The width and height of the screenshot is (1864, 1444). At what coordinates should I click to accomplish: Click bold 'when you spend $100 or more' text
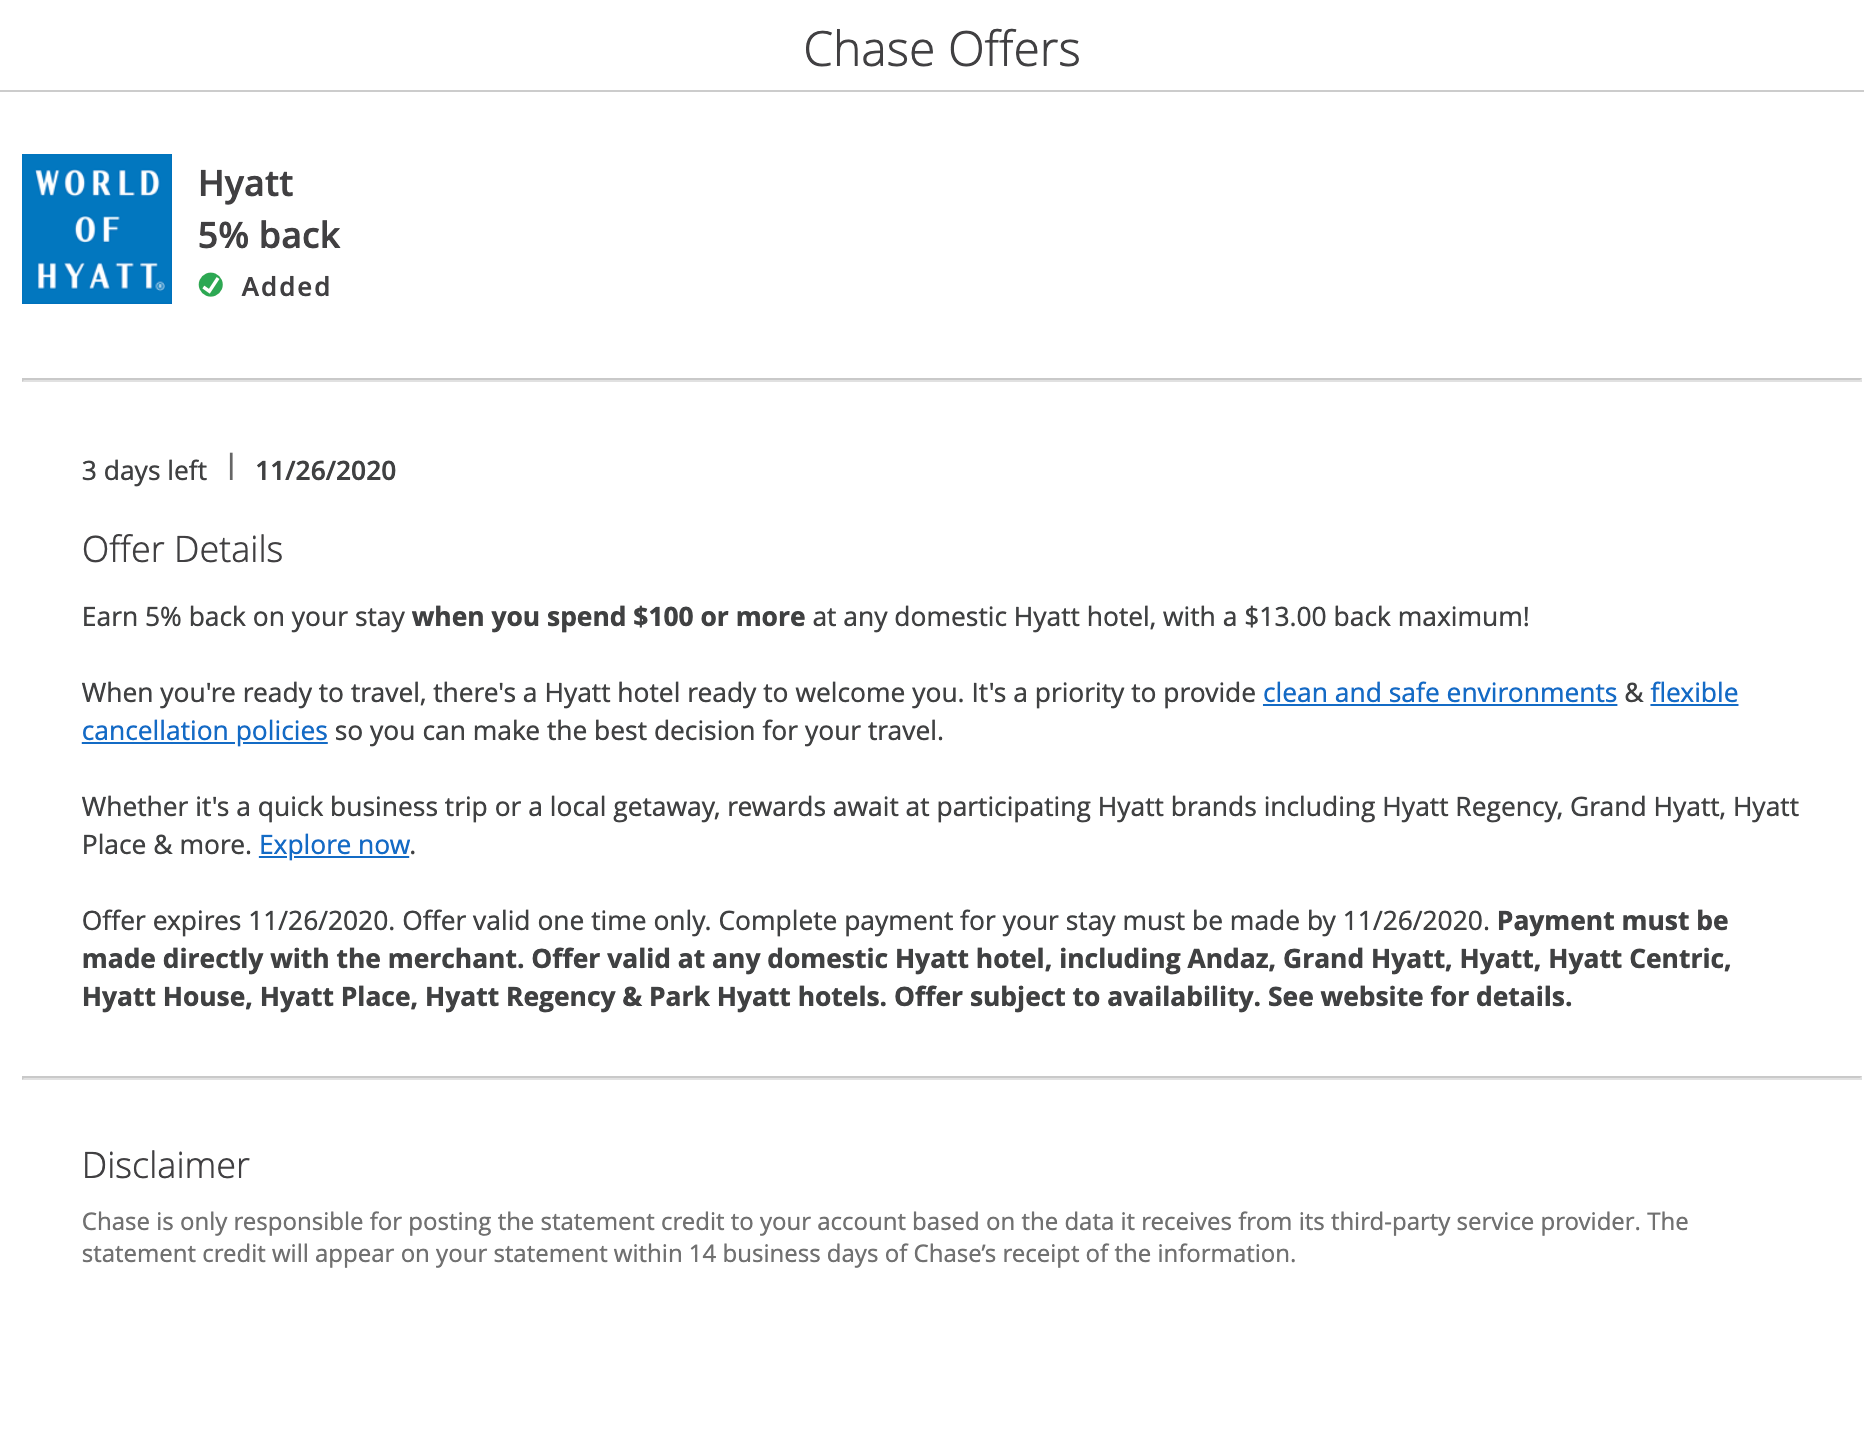(x=608, y=617)
